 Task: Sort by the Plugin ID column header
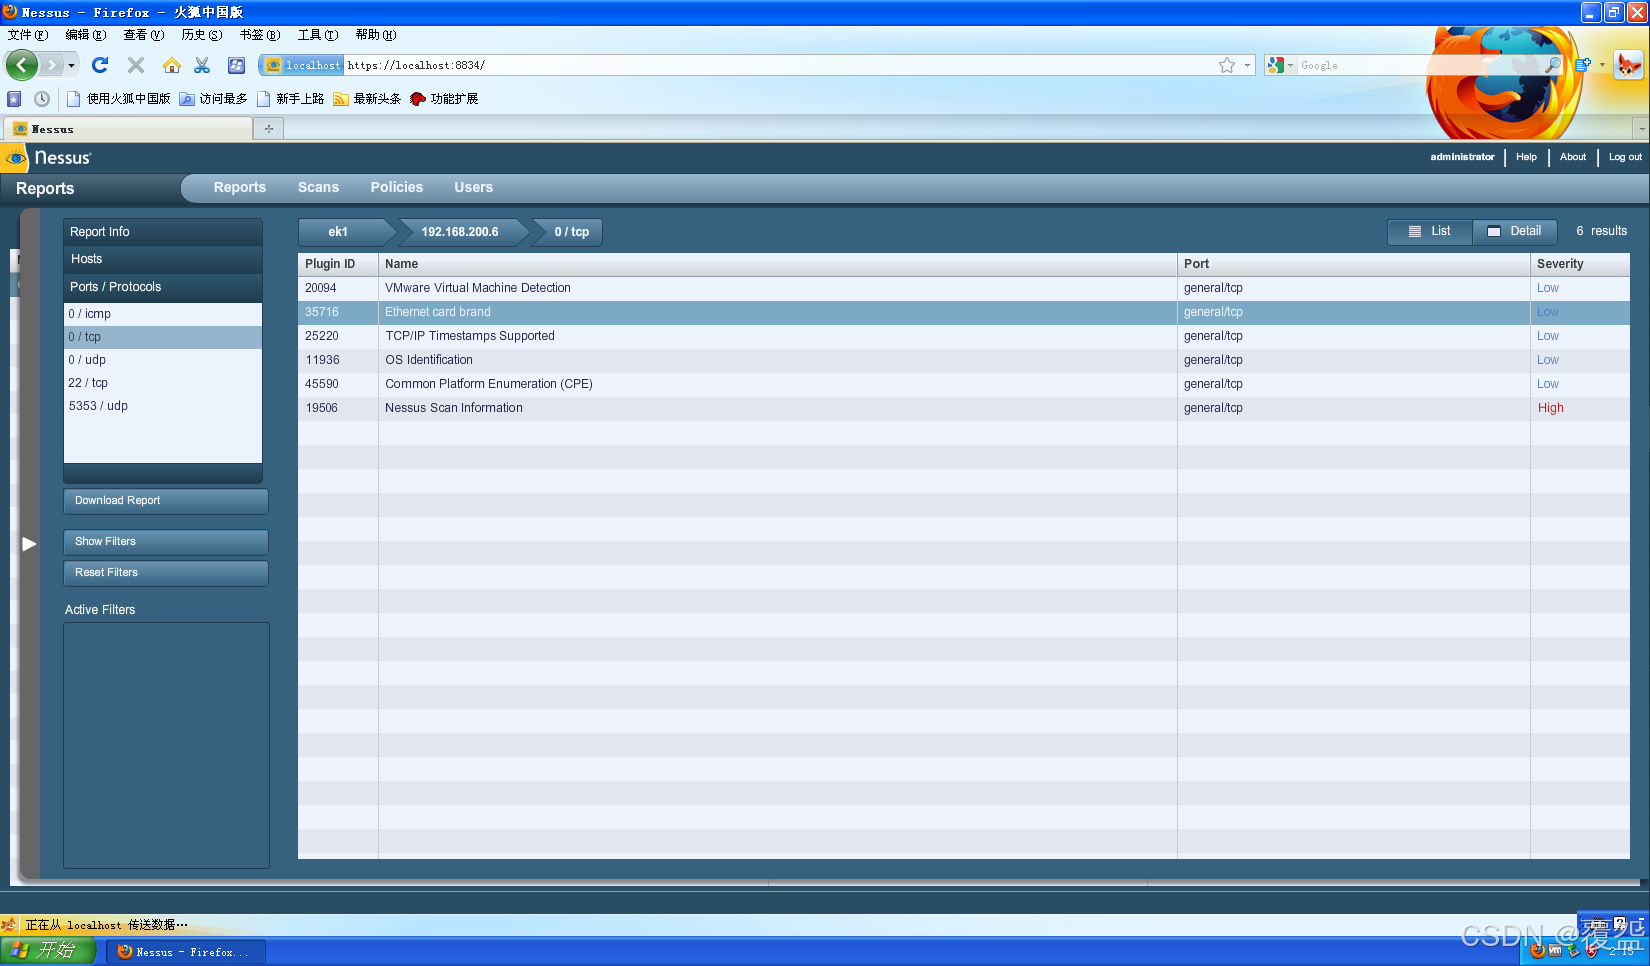tap(338, 264)
